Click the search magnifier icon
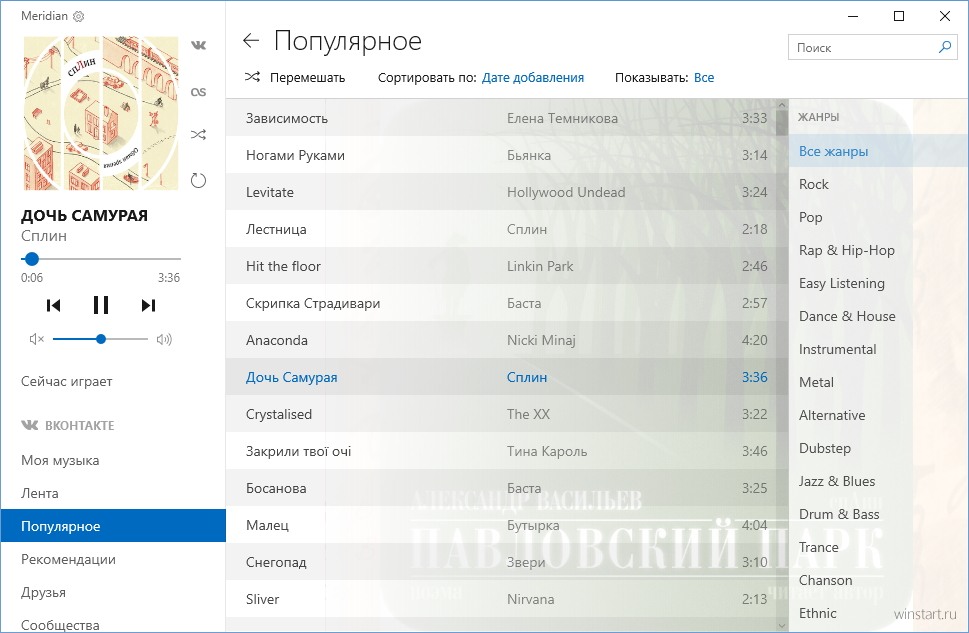This screenshot has width=969, height=633. point(944,47)
